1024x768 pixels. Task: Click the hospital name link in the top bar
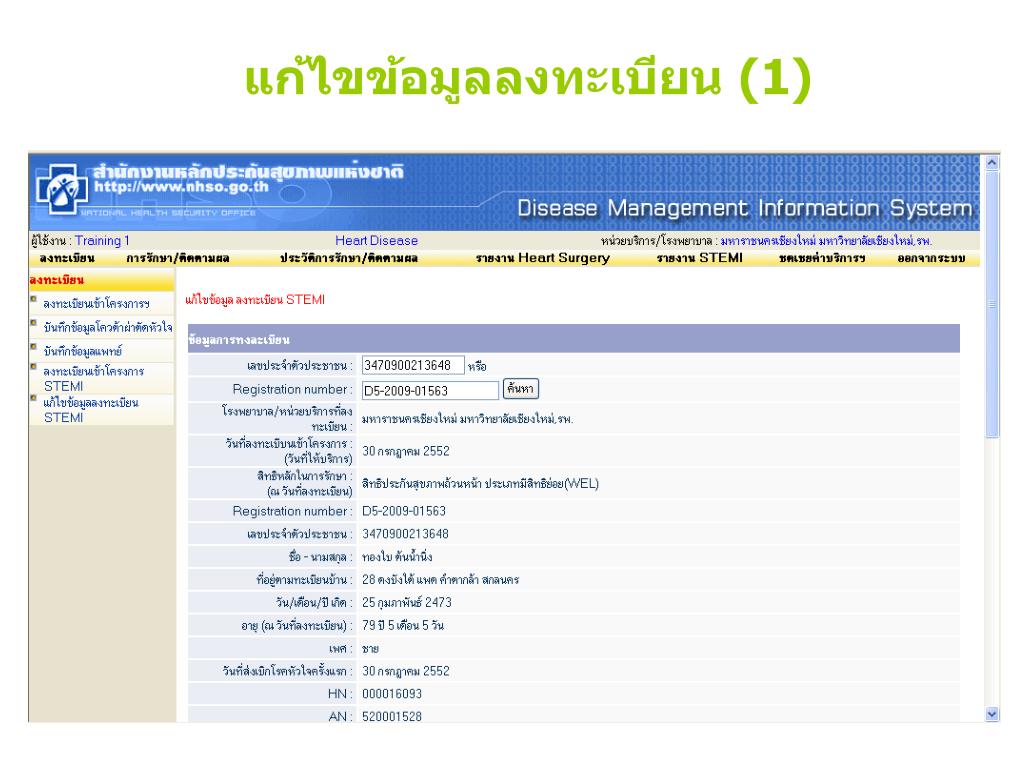(826, 241)
